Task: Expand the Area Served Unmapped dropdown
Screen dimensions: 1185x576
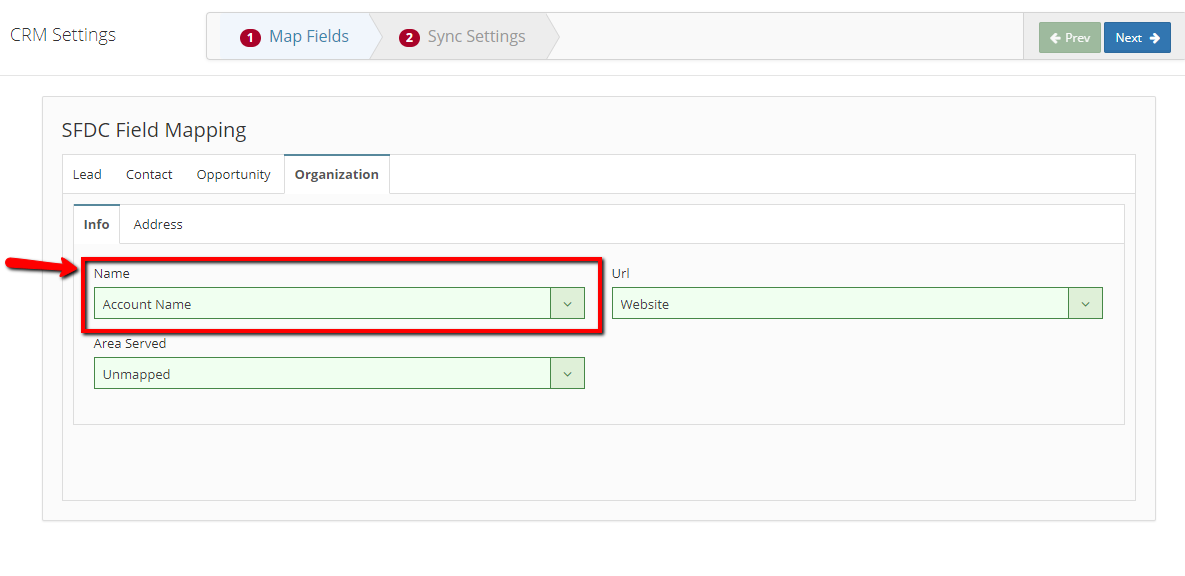Action: 339,373
